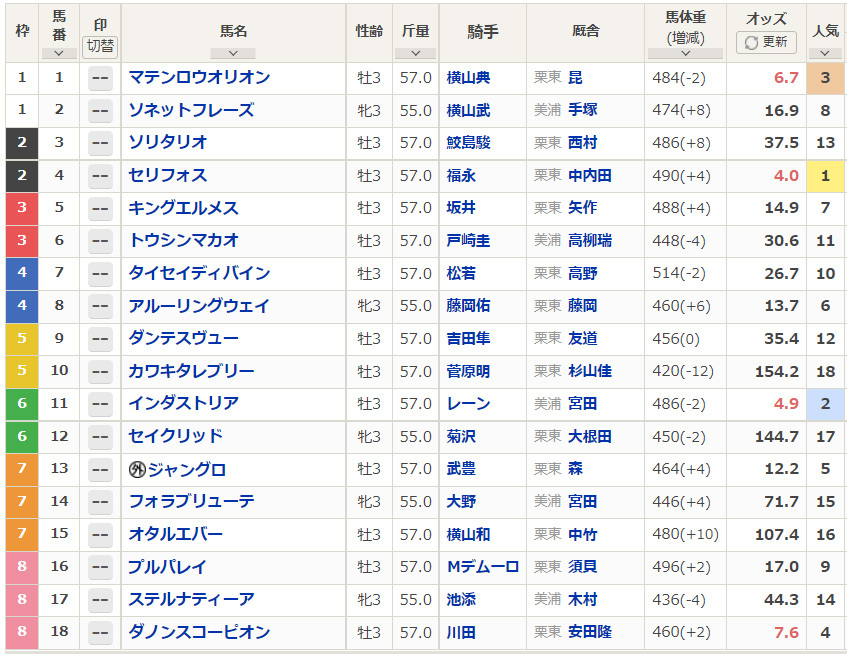This screenshot has height=654, width=847.
Task: Click the yellow 1 popularity cell
Action: 825,176
